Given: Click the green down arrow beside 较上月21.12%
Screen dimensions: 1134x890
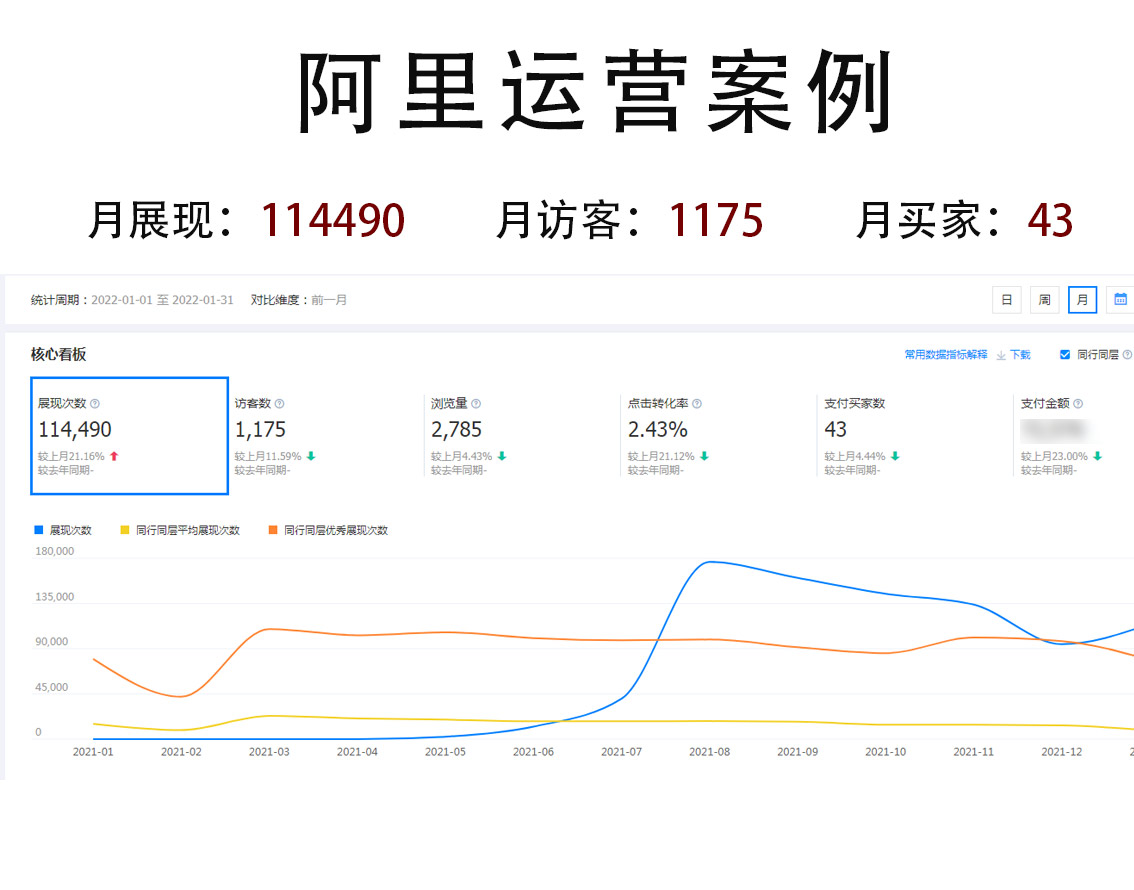Looking at the screenshot, I should [x=704, y=456].
